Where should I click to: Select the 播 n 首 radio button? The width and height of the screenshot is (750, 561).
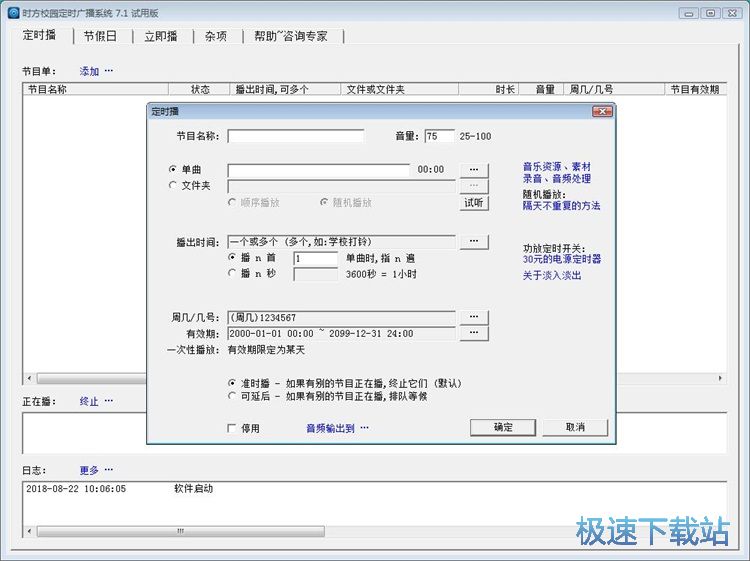click(232, 257)
